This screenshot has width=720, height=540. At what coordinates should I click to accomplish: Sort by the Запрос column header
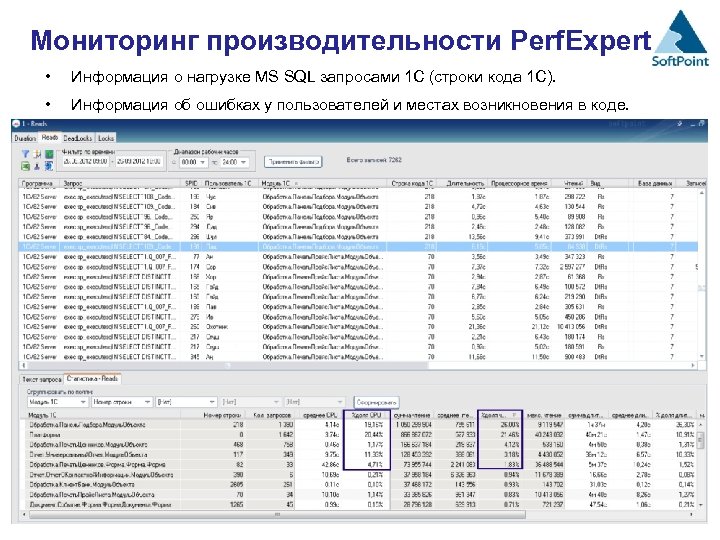coord(120,184)
